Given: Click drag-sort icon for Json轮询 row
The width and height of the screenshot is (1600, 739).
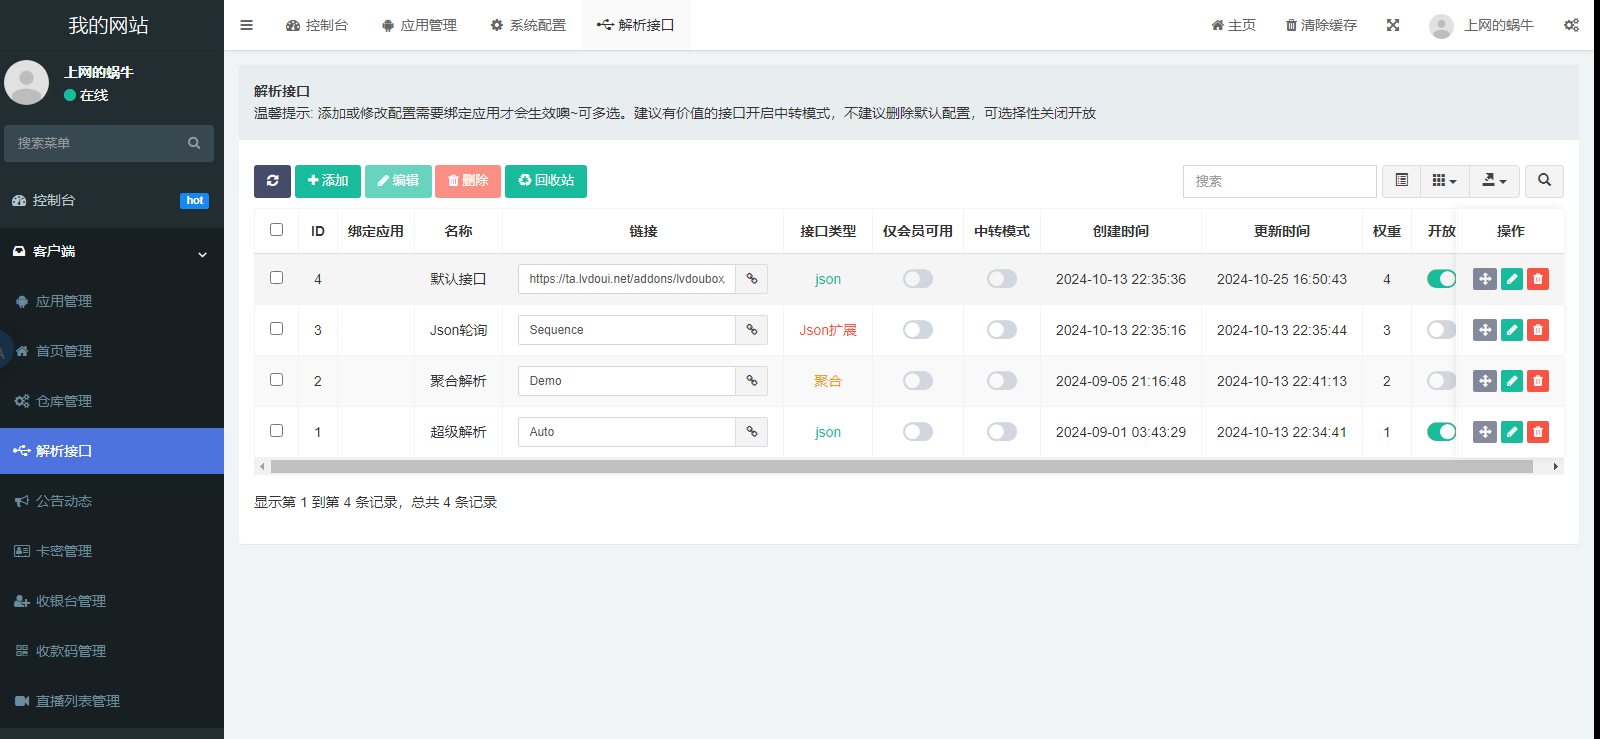Looking at the screenshot, I should [1485, 330].
